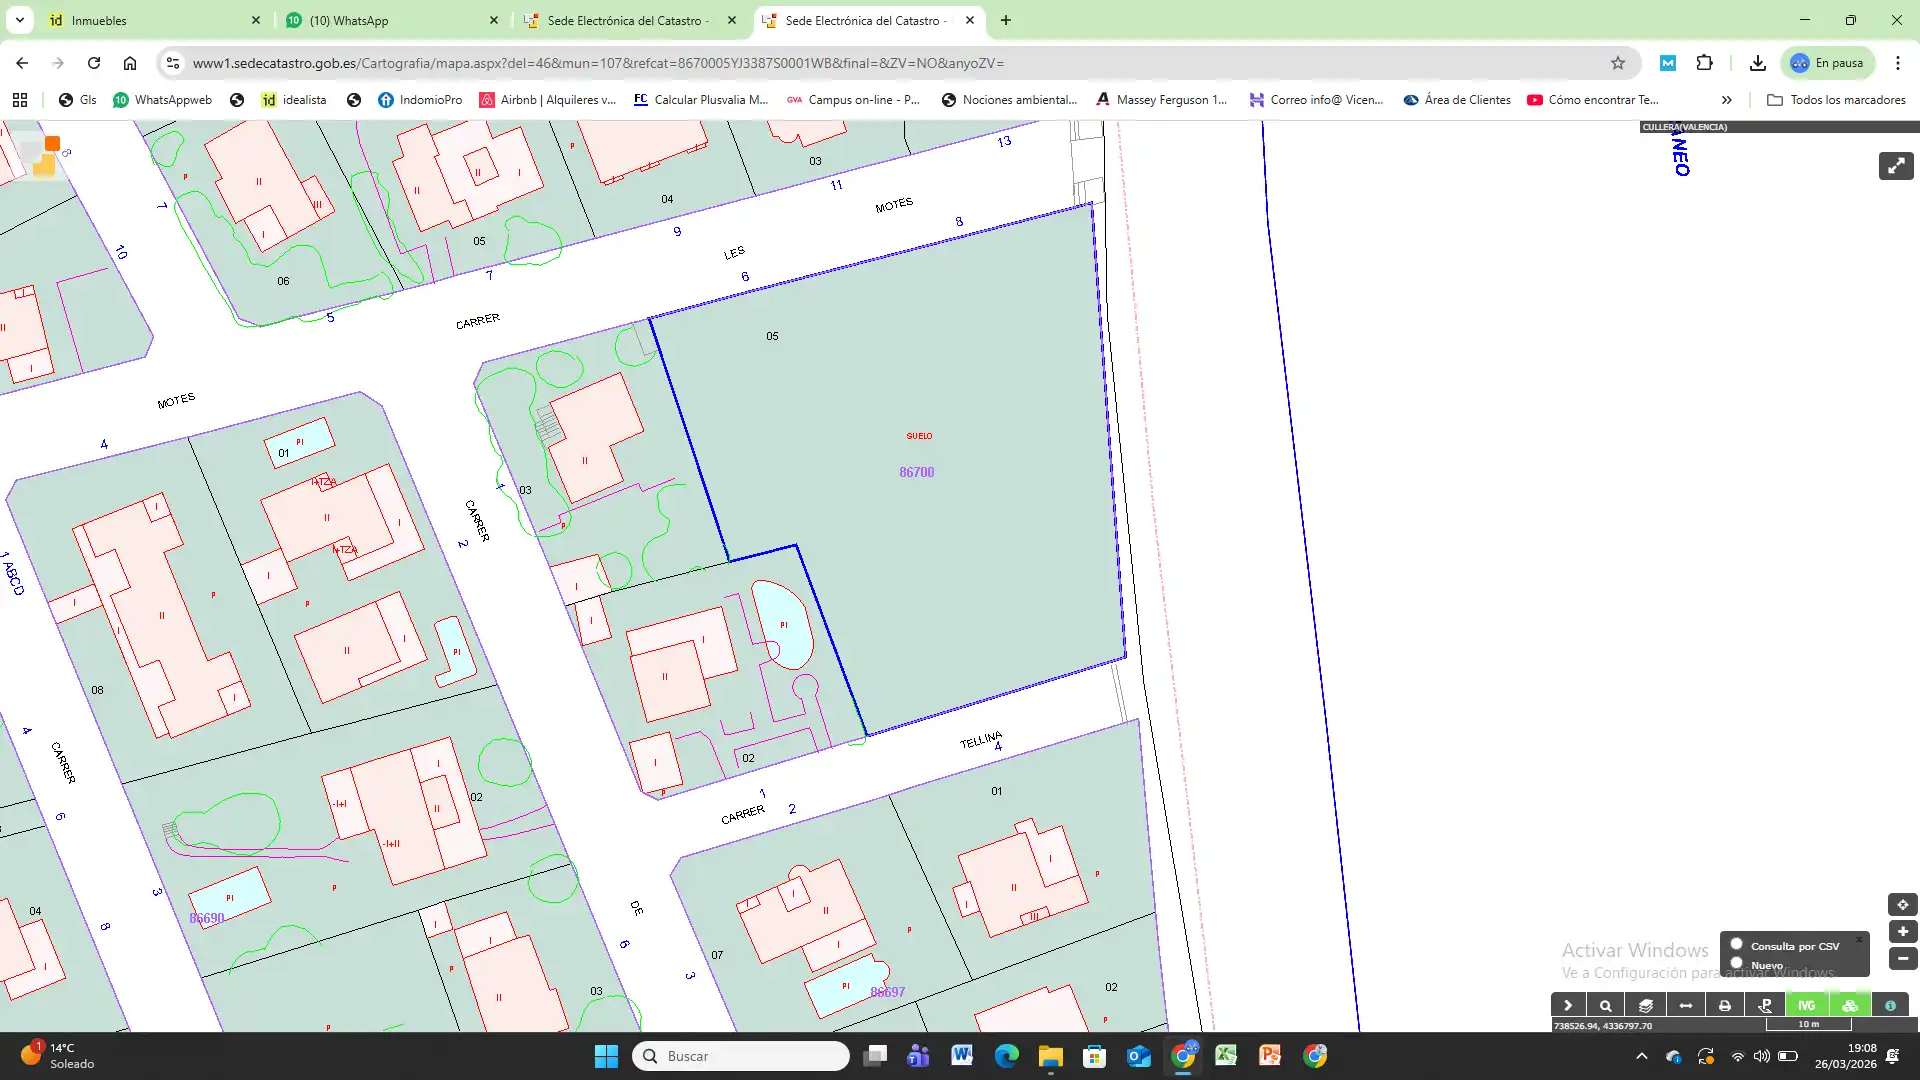Screen dimensions: 1920x1080
Task: Open the browser tab search dropdown
Action: coord(20,20)
